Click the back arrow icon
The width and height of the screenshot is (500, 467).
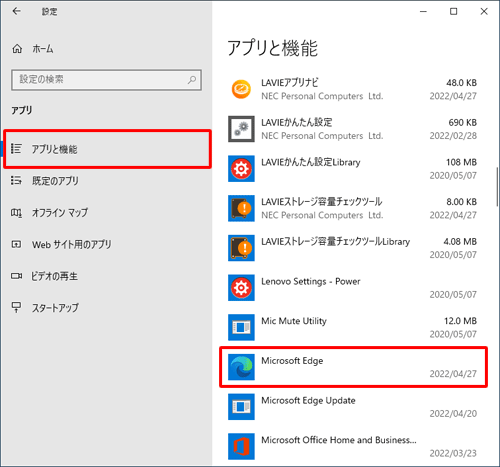16,11
